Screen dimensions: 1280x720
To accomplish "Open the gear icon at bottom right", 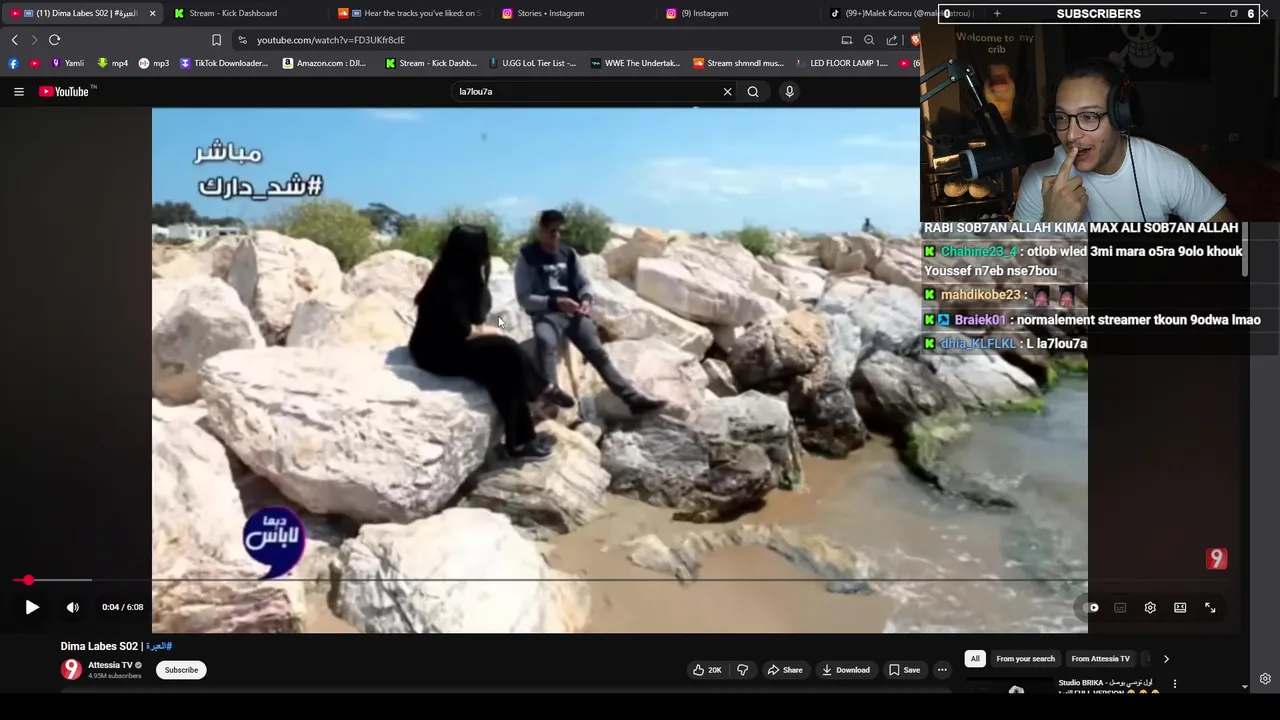I will pos(1265,679).
